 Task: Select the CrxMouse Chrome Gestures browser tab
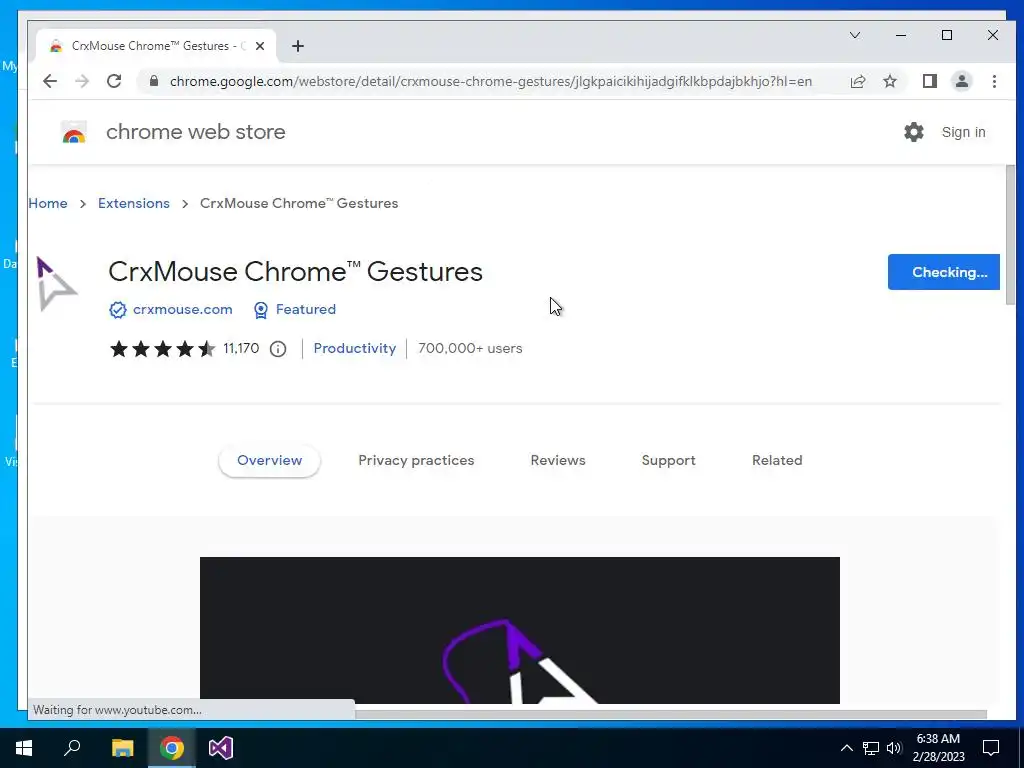coord(157,46)
